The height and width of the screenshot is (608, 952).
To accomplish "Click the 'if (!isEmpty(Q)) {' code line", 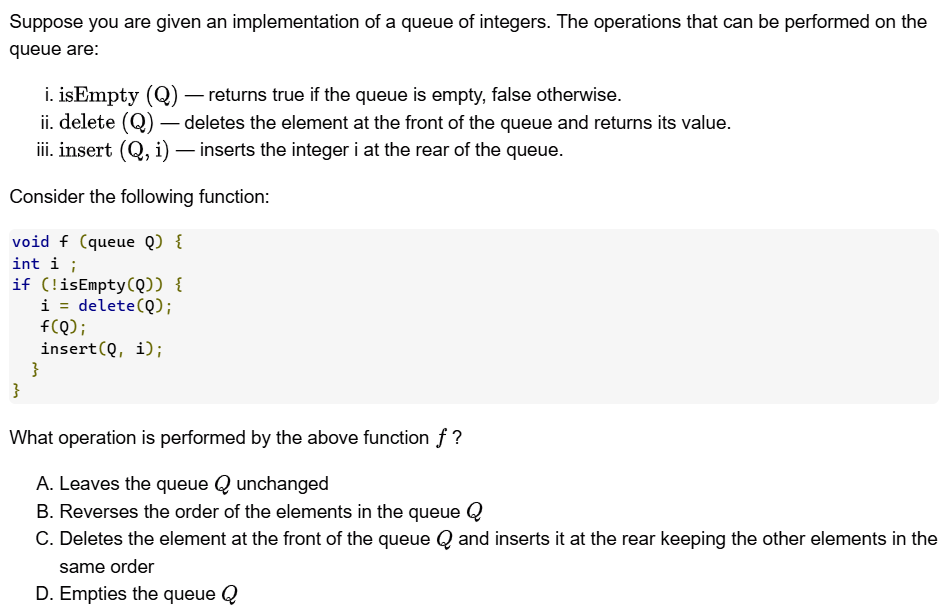I will click(96, 284).
